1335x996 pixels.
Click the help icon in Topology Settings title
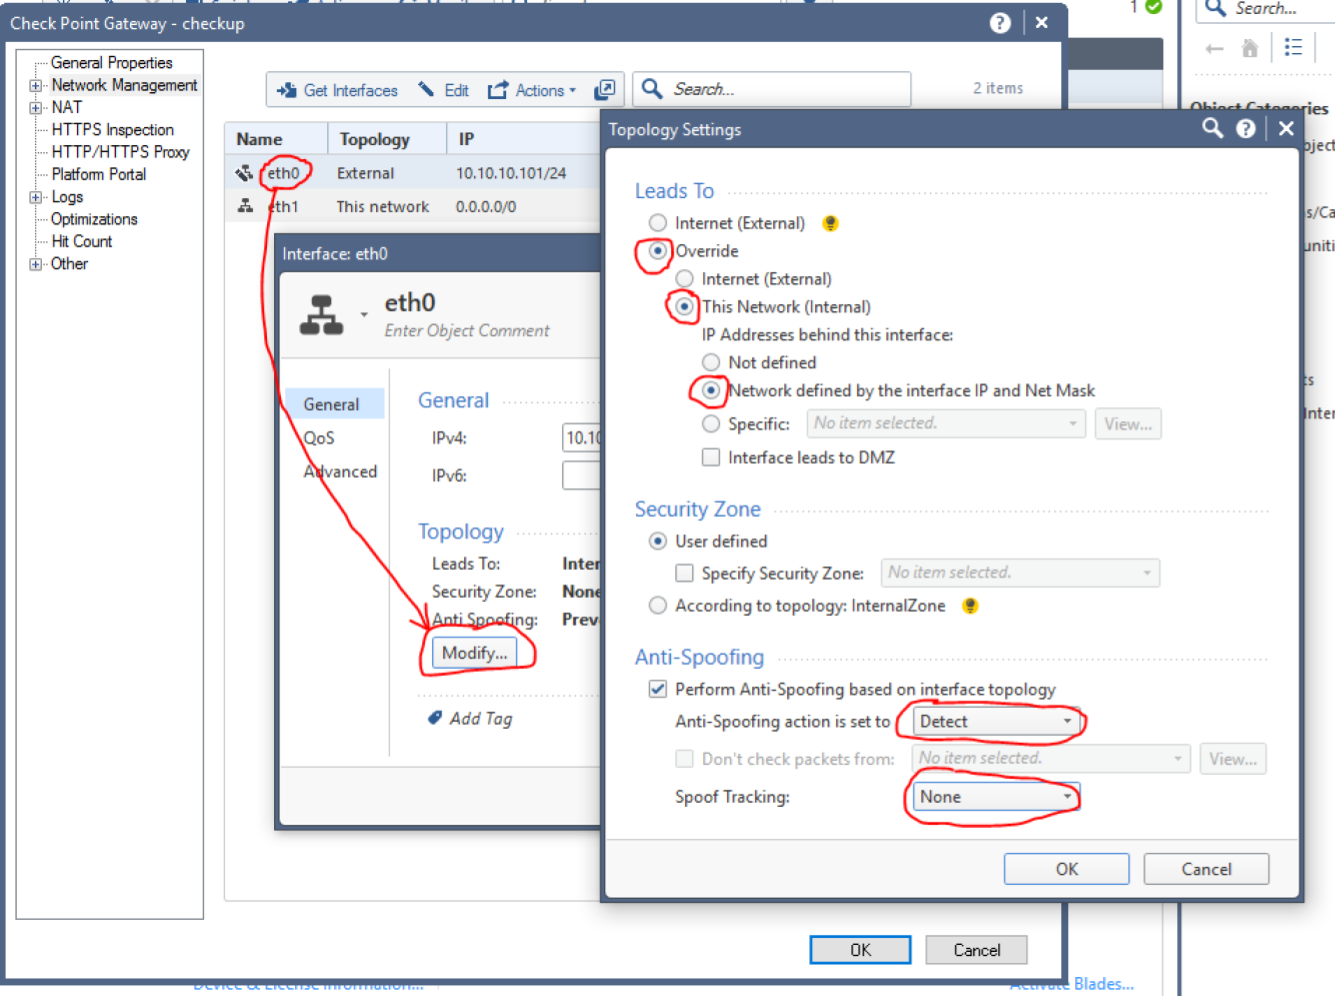(1246, 128)
